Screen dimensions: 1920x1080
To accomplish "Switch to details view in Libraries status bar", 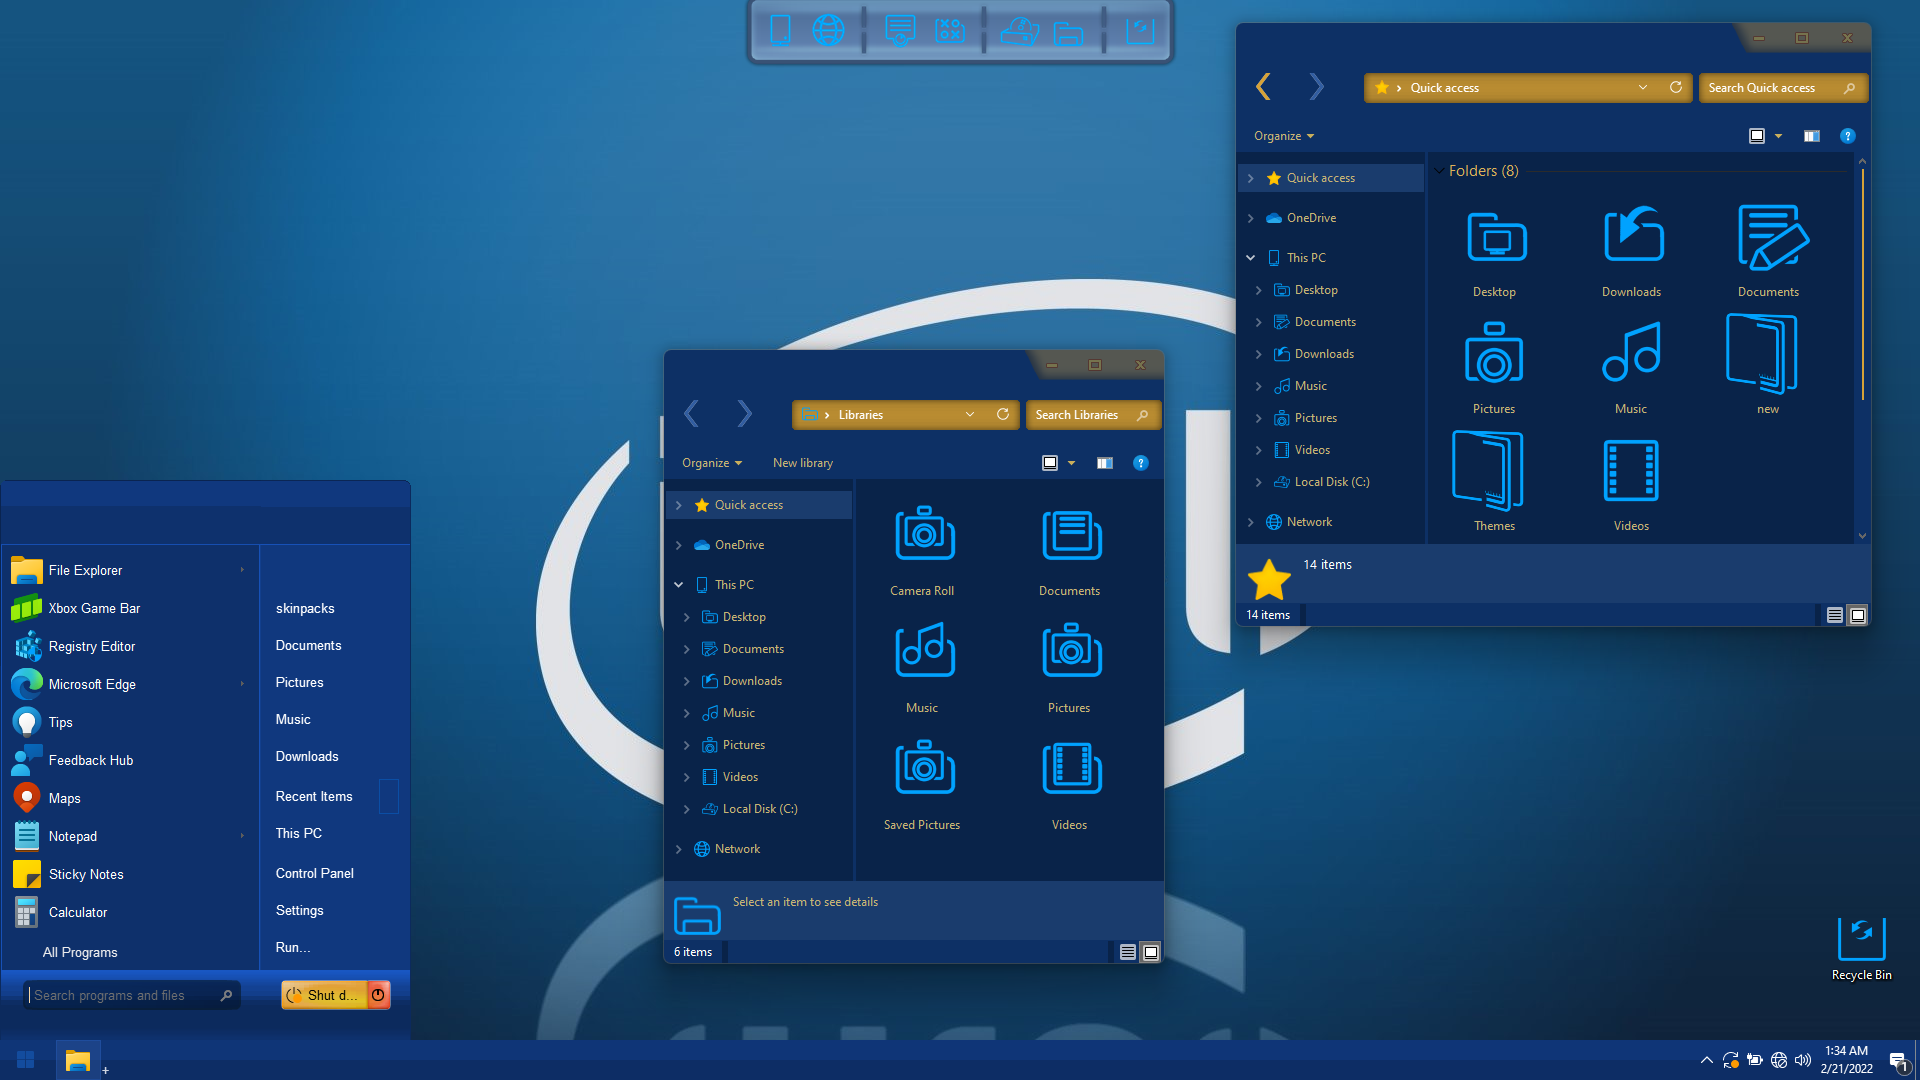I will [x=1127, y=952].
